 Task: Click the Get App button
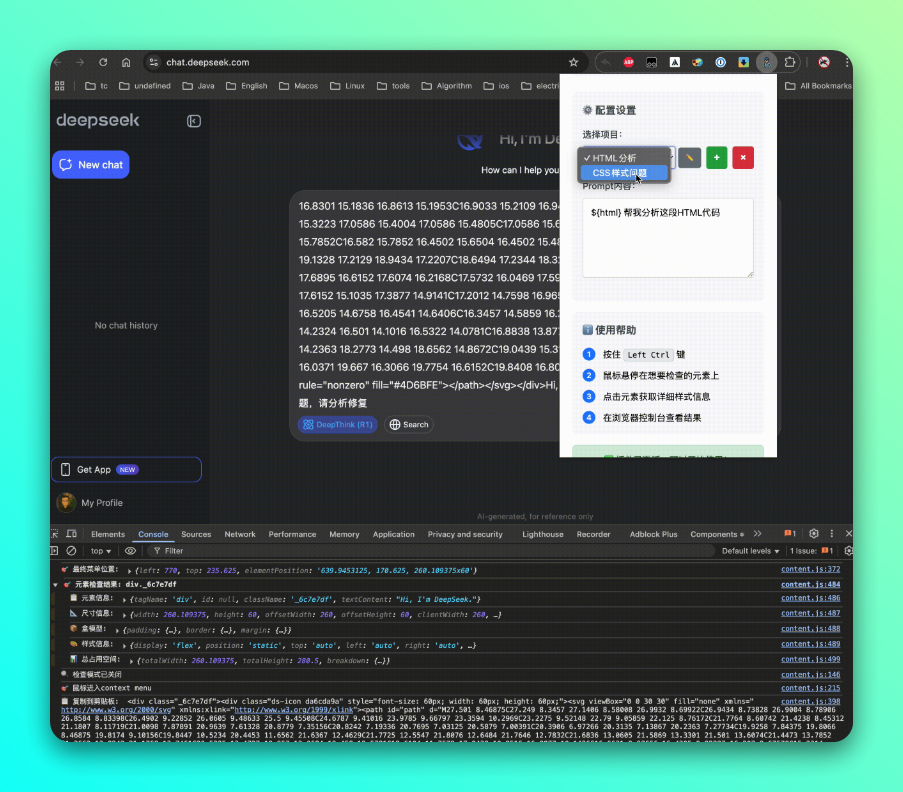tap(127, 469)
